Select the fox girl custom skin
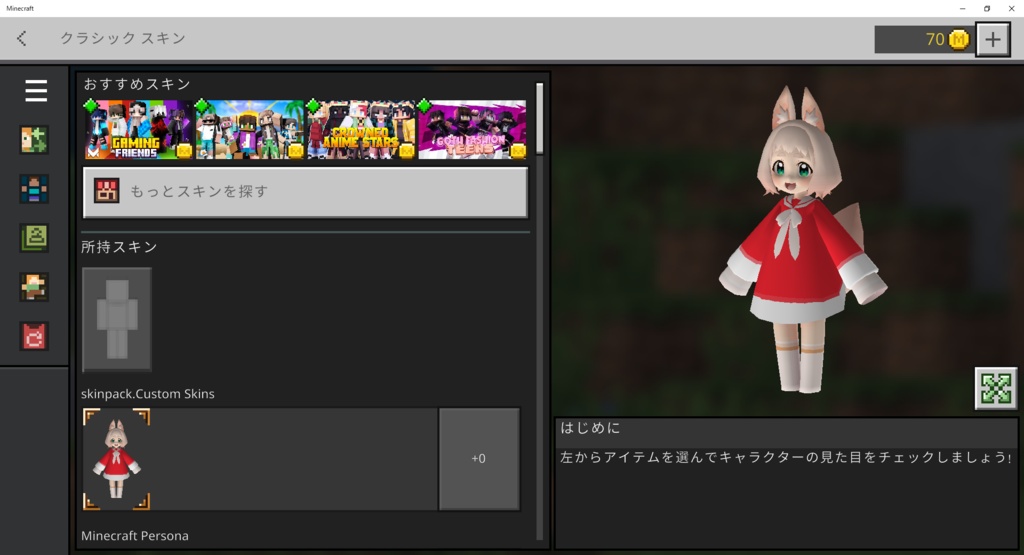This screenshot has width=1024, height=555. click(x=116, y=459)
